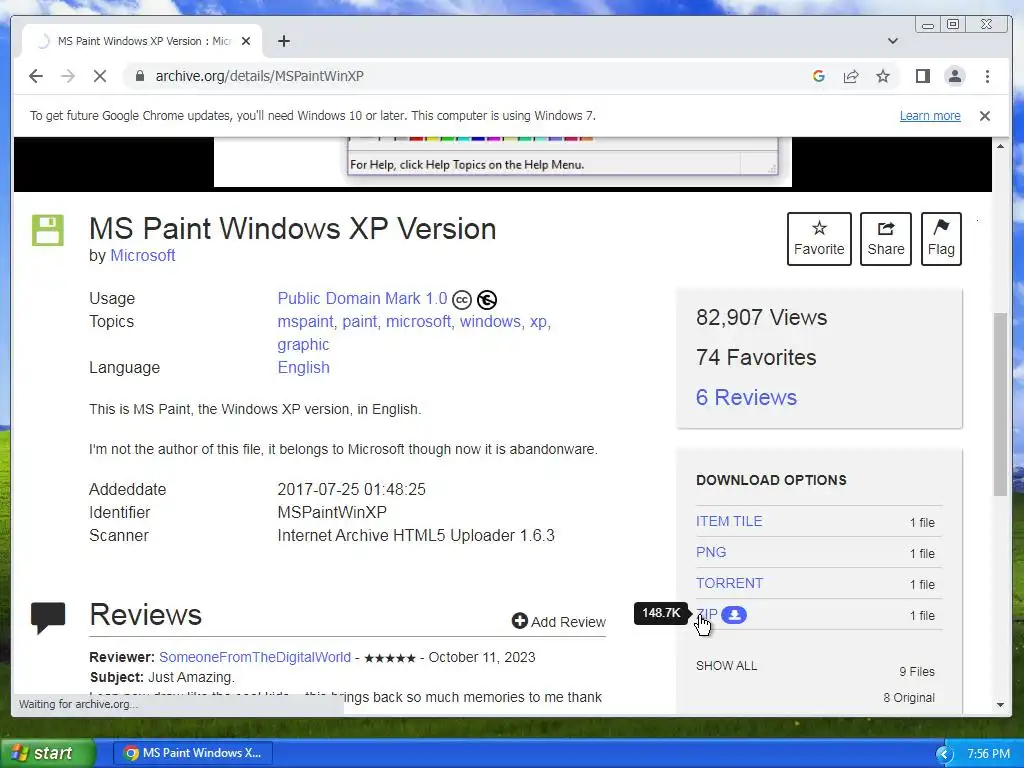The height and width of the screenshot is (768, 1024).
Task: Click the Creative Commons icon
Action: coord(462,300)
